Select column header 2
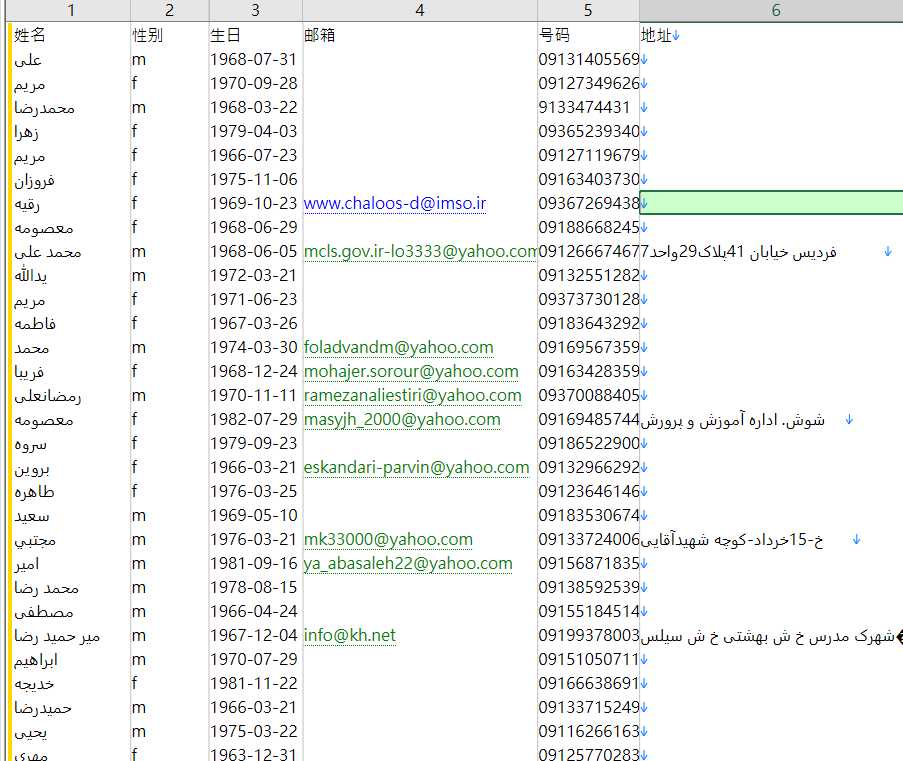Image resolution: width=903 pixels, height=761 pixels. click(x=169, y=10)
